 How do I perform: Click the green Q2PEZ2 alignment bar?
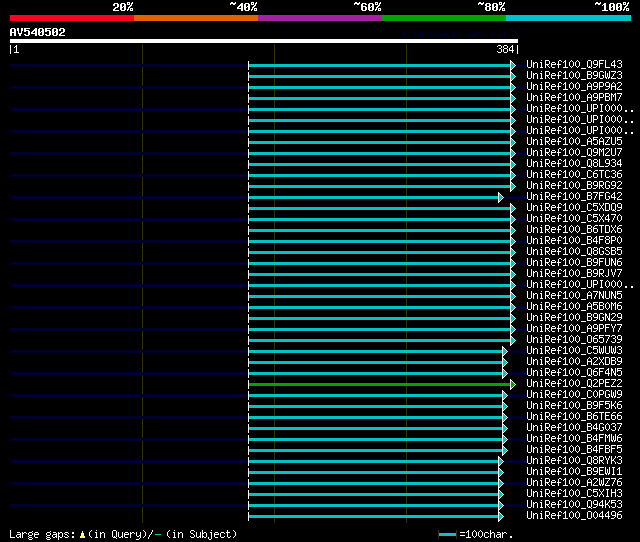click(x=380, y=384)
